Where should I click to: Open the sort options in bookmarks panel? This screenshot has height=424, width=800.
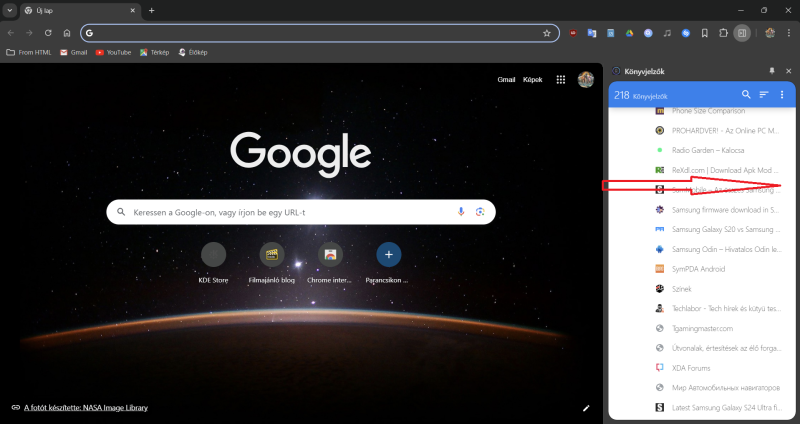(764, 94)
